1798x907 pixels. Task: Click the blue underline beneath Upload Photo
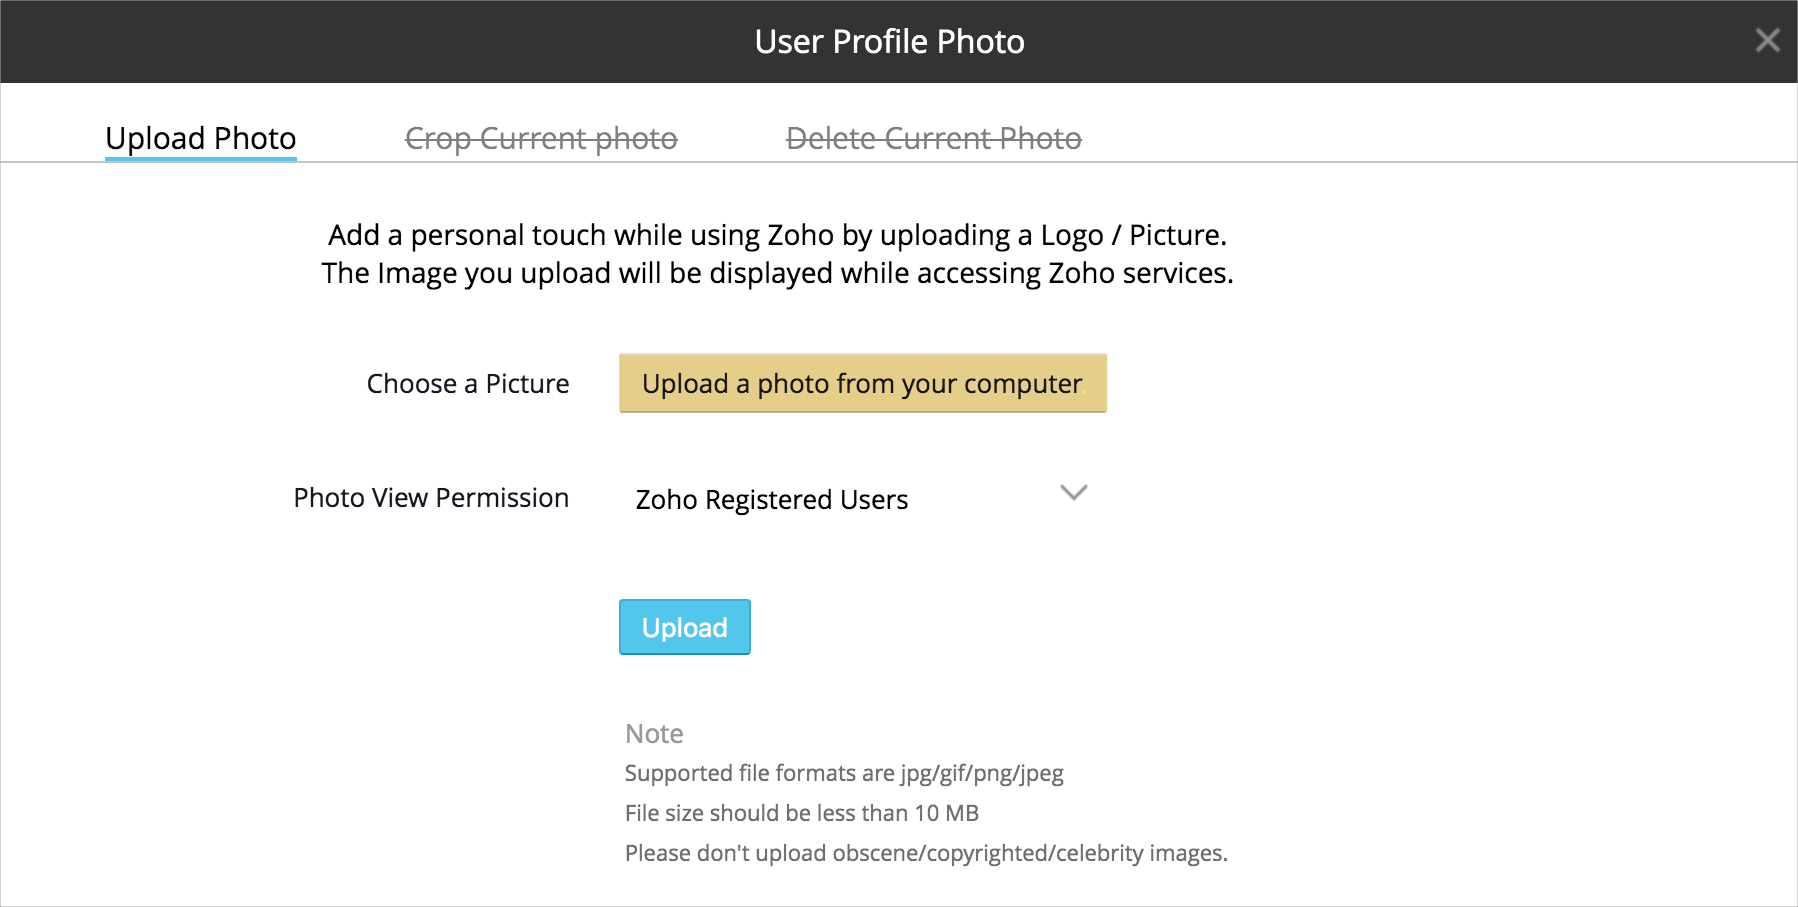(200, 158)
